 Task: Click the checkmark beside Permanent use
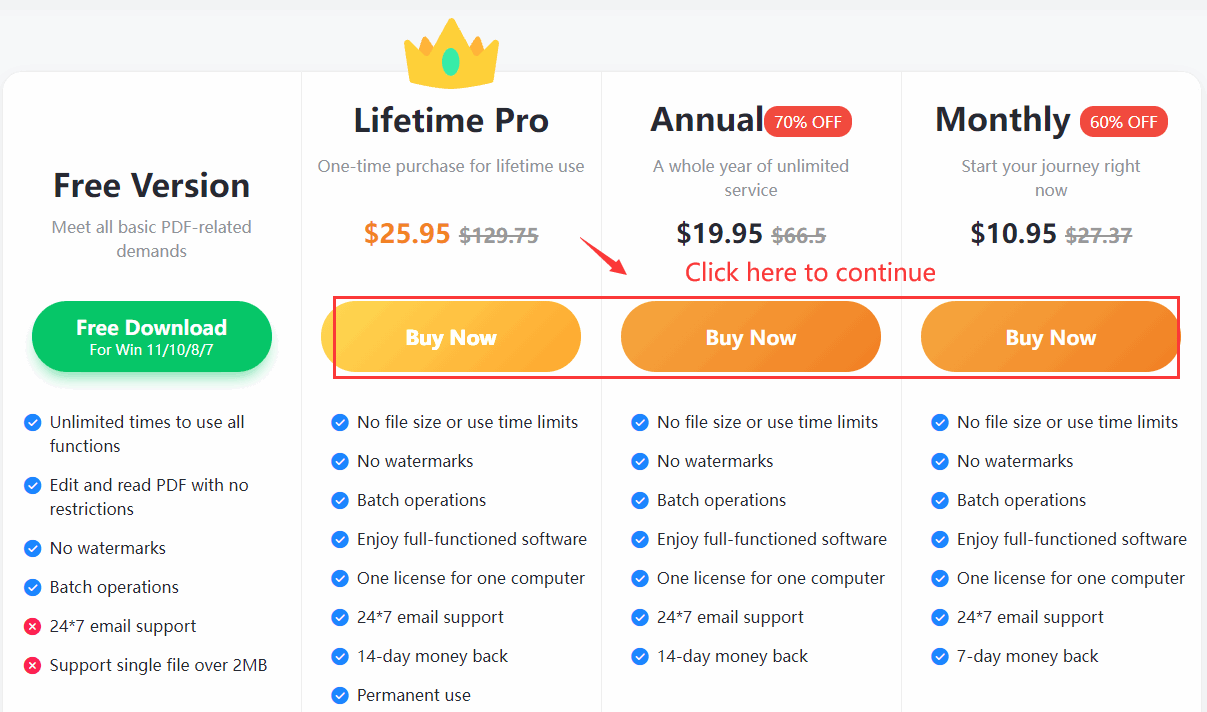tap(340, 695)
